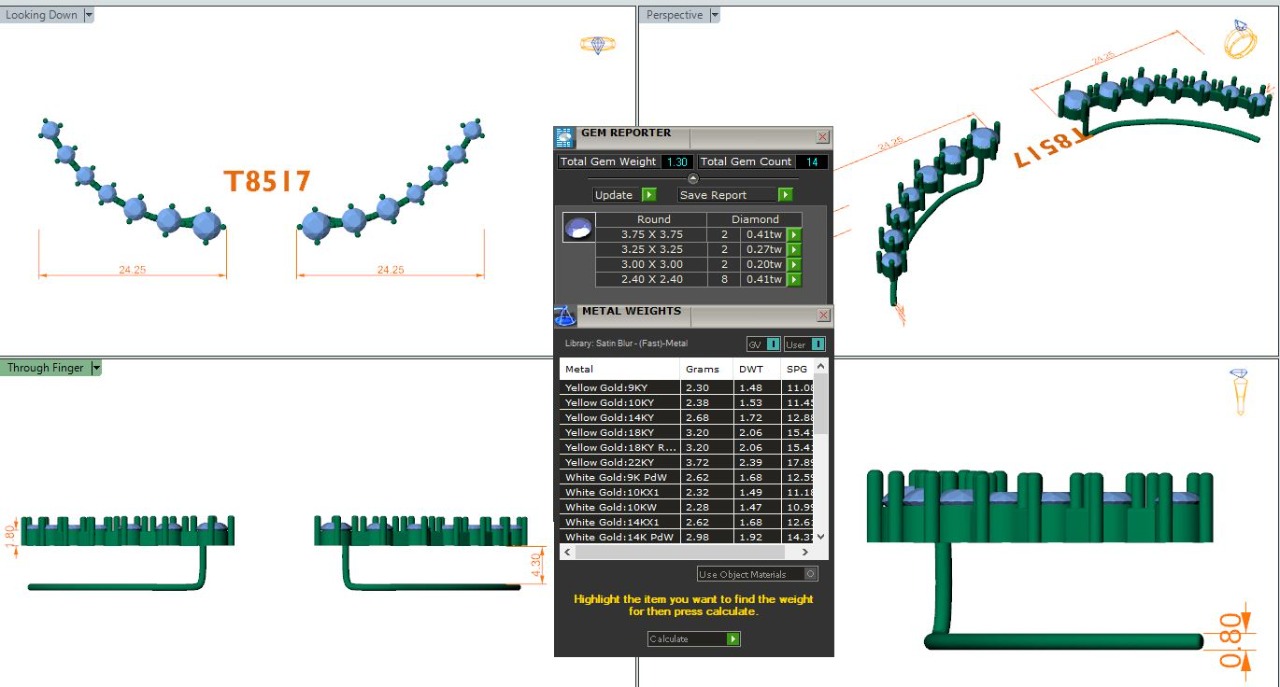
Task: Open the Perspective viewport dropdown
Action: coord(714,15)
